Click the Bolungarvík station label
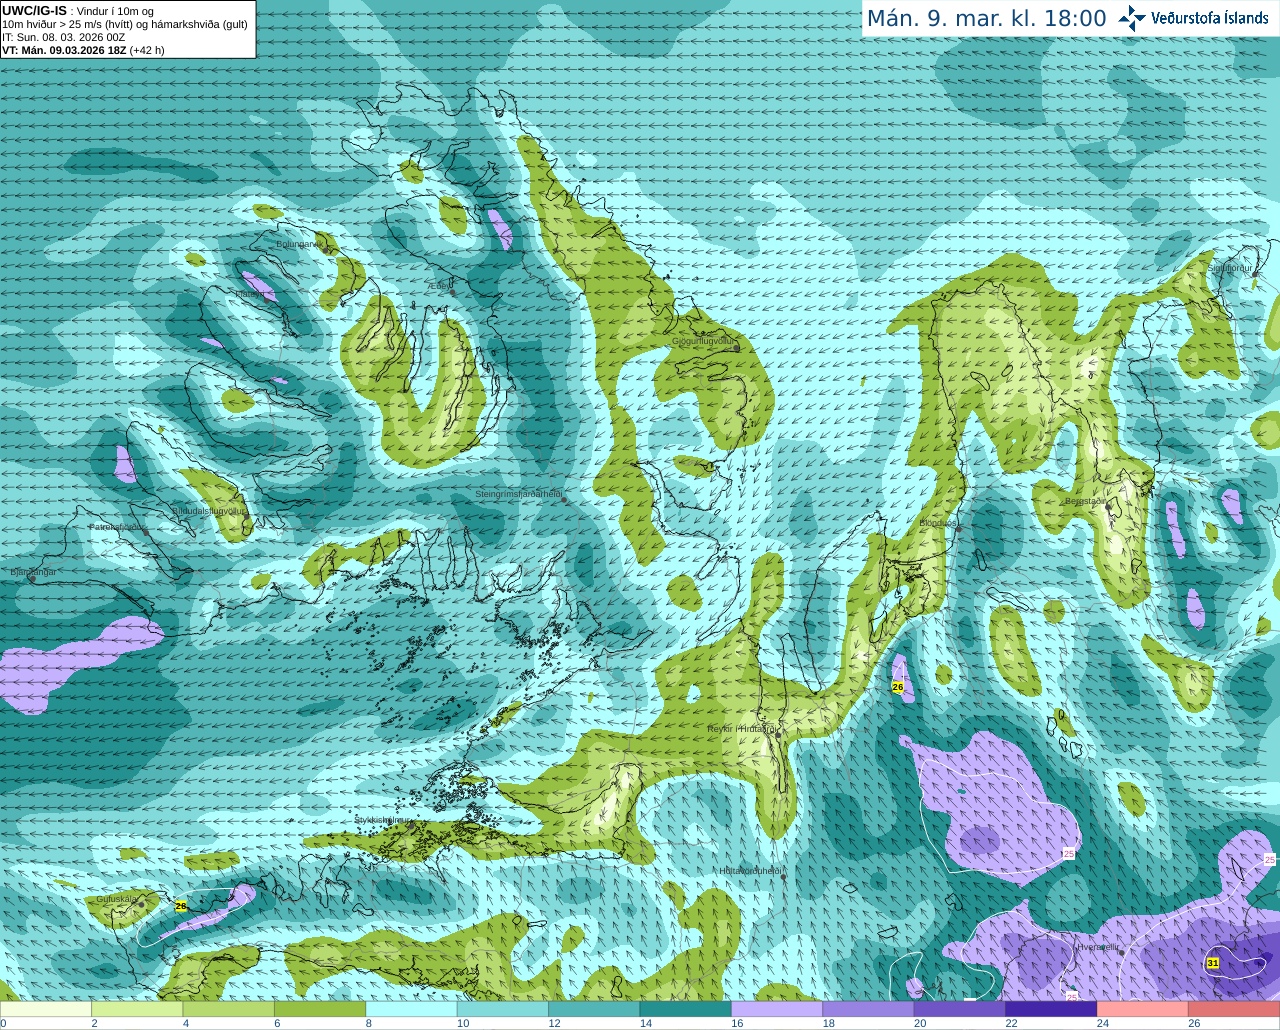Screen dimensions: 1280x1030 (298, 244)
